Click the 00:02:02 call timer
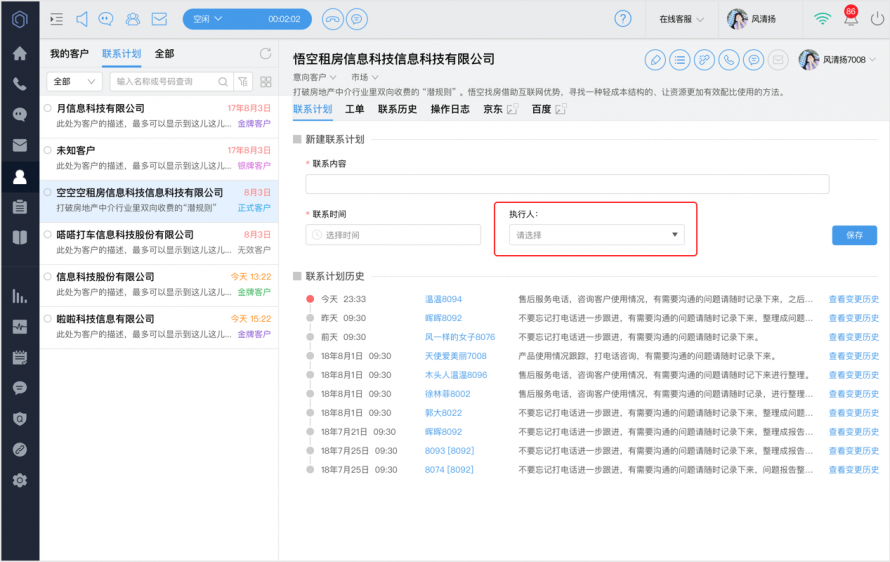 coord(284,19)
